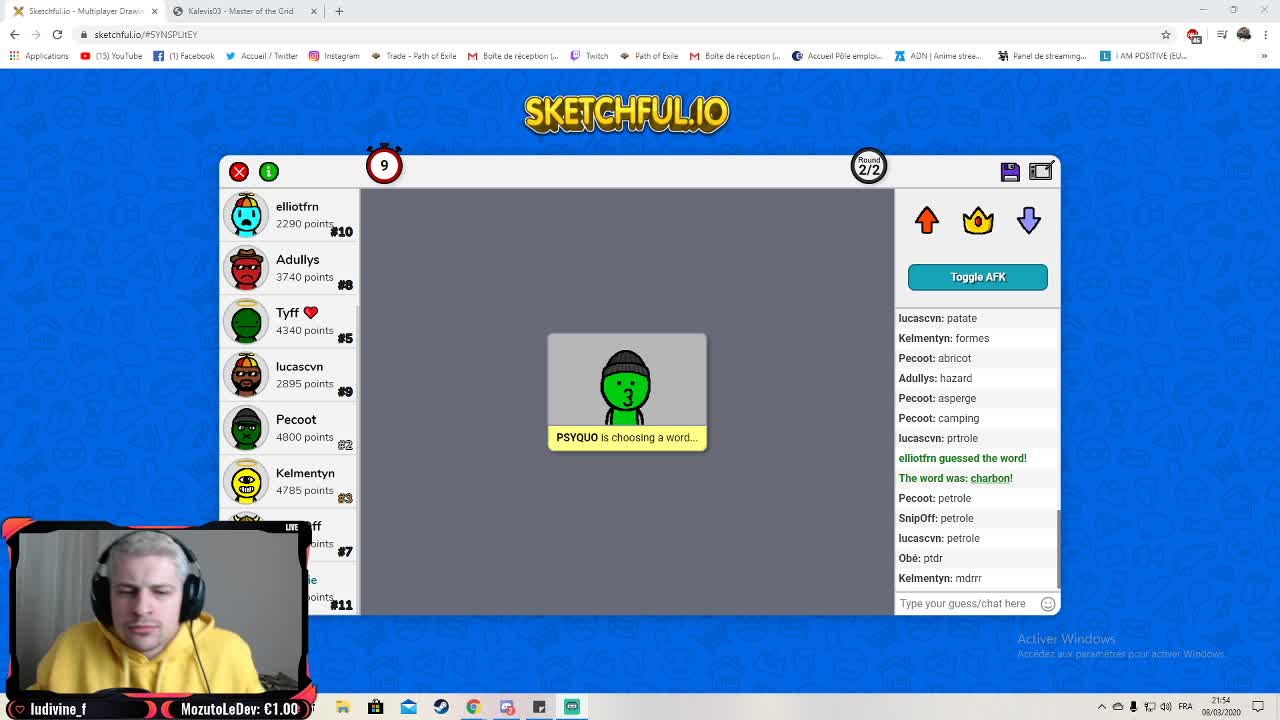Open Panel de streaming bookmark

(1042, 56)
